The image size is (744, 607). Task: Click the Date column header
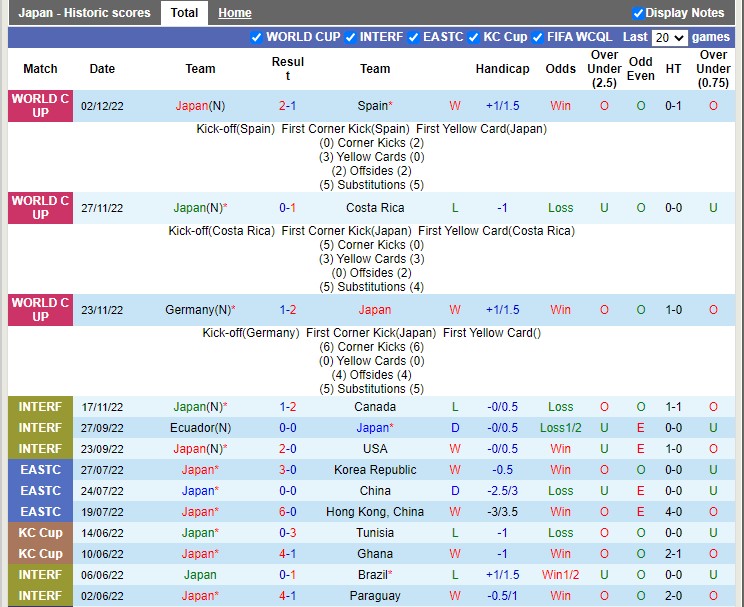[102, 69]
